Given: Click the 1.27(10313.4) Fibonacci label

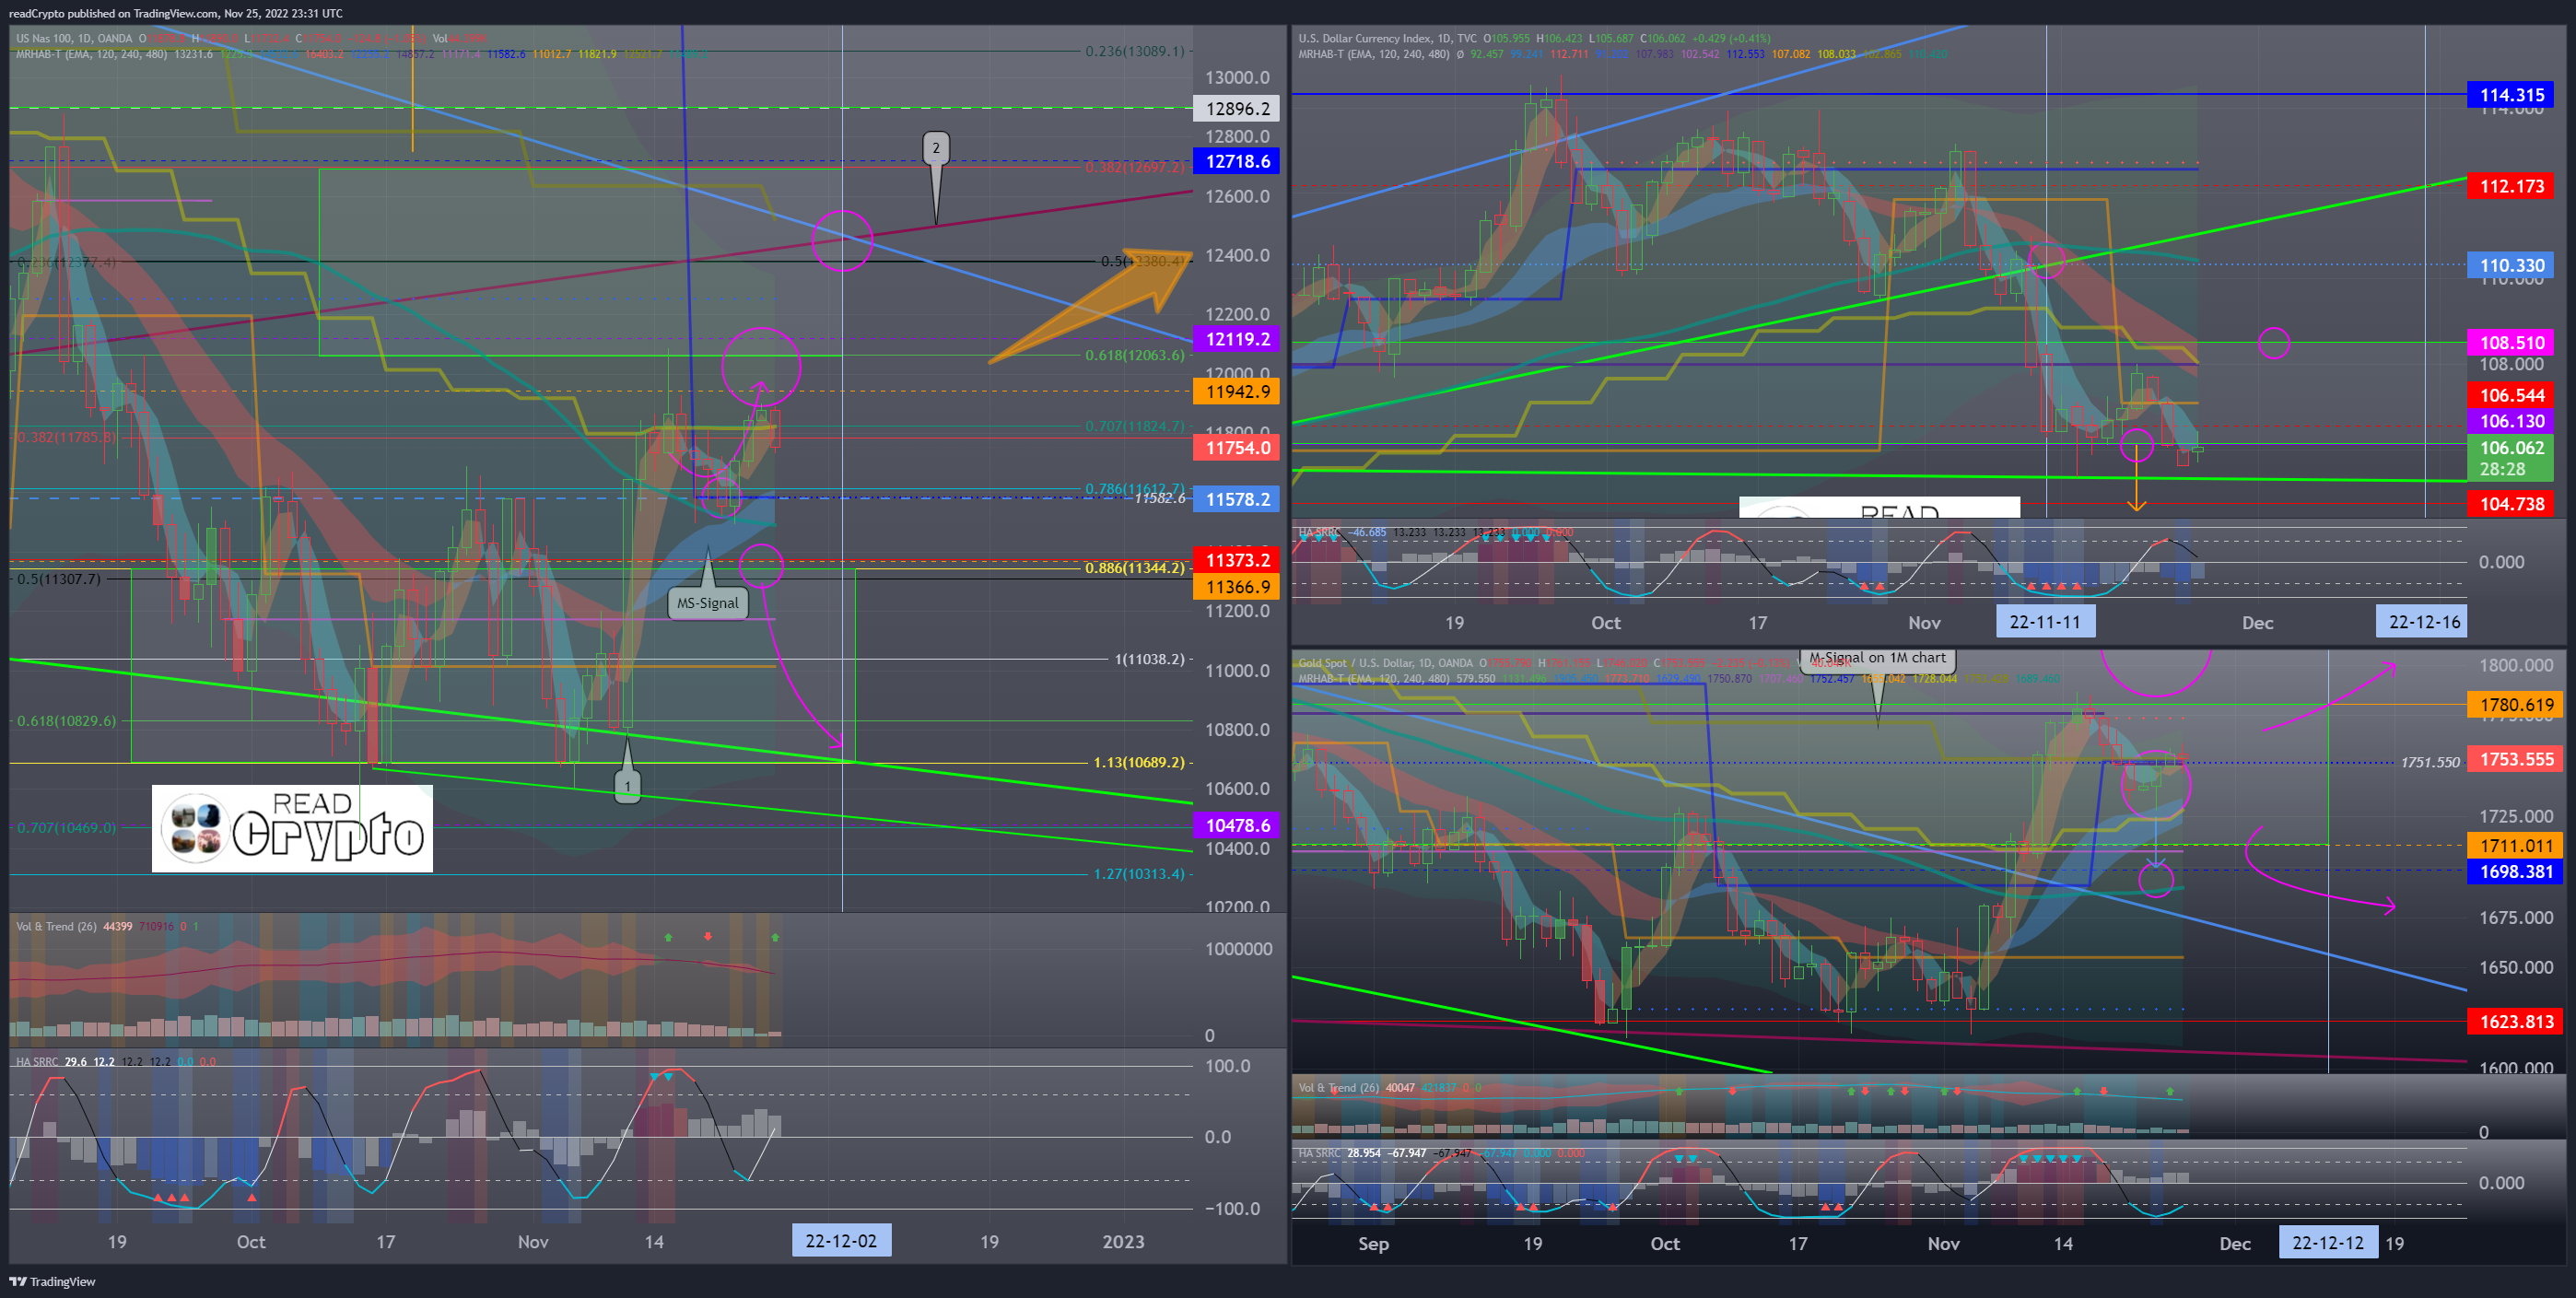Looking at the screenshot, I should (x=1138, y=874).
